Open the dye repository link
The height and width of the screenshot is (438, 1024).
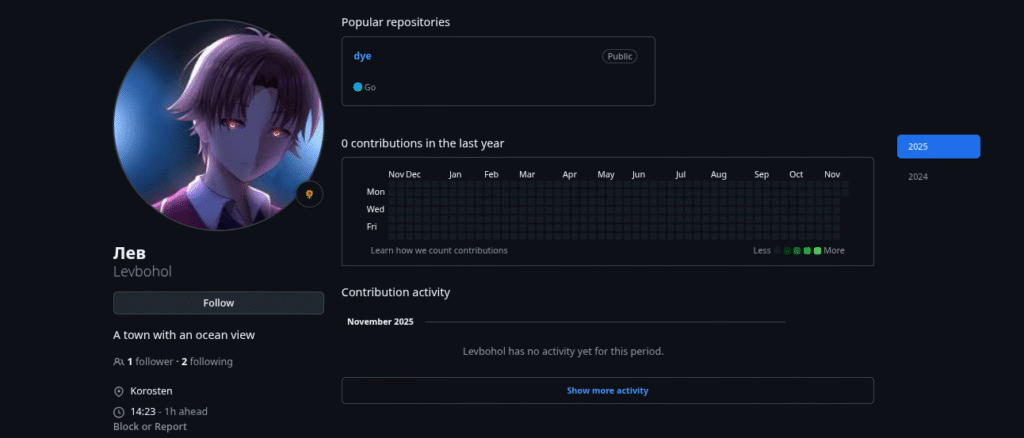362,56
